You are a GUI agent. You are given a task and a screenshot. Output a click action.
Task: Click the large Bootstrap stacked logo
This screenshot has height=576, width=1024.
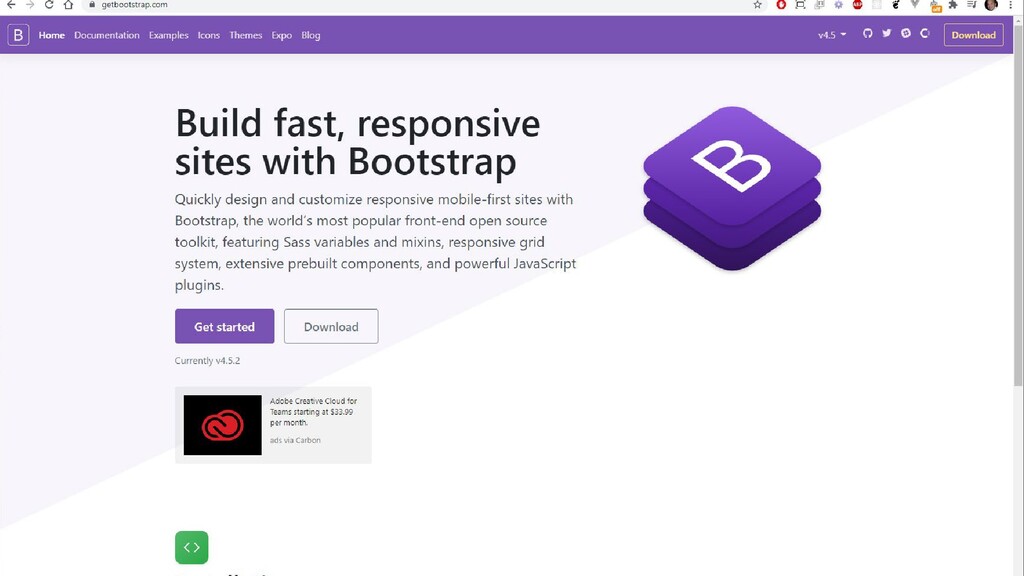(x=732, y=188)
